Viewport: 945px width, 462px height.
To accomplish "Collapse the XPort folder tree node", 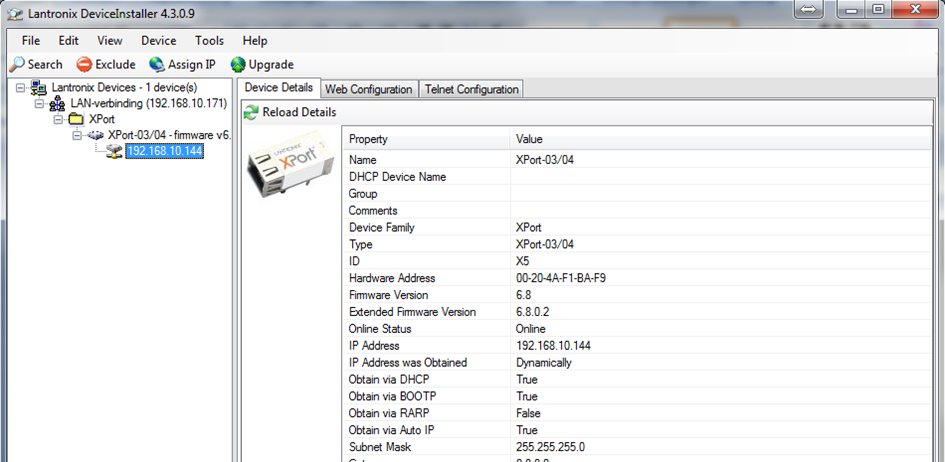I will point(59,119).
